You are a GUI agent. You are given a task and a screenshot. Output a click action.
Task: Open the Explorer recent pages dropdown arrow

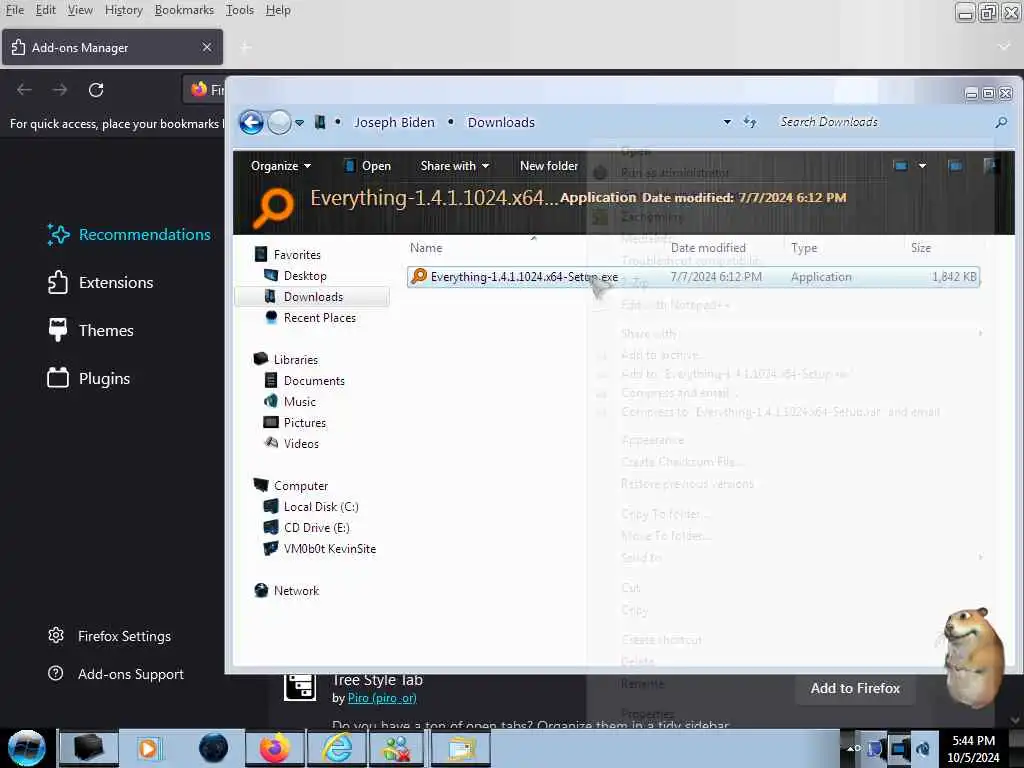299,123
